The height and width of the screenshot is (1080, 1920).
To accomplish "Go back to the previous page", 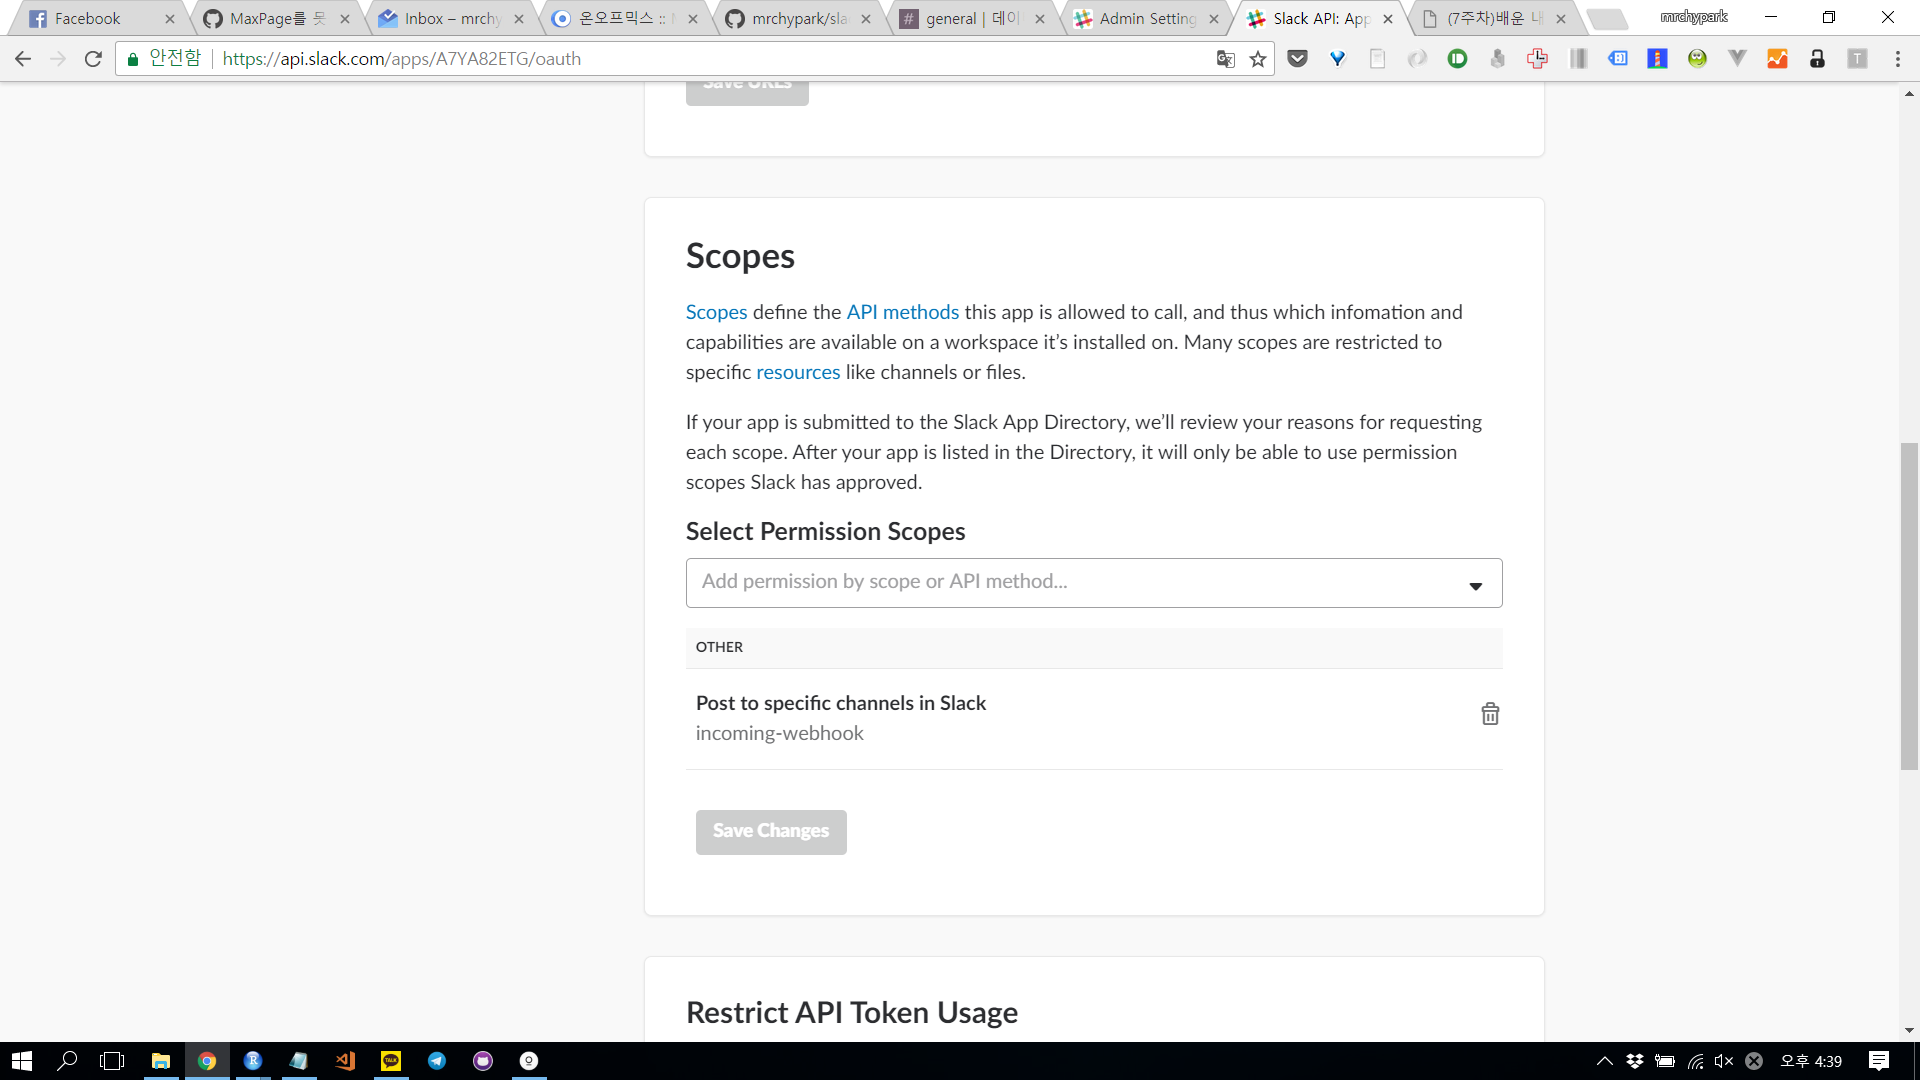I will coord(23,59).
